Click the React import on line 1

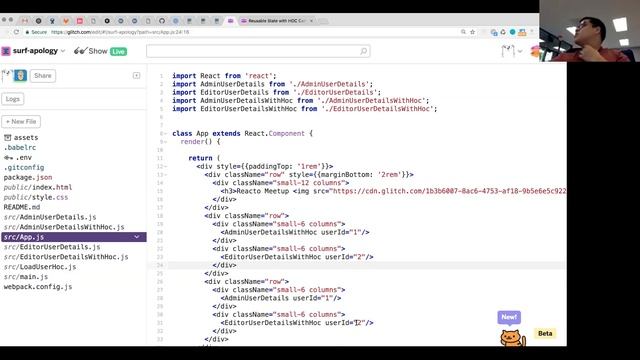pyautogui.click(x=224, y=76)
